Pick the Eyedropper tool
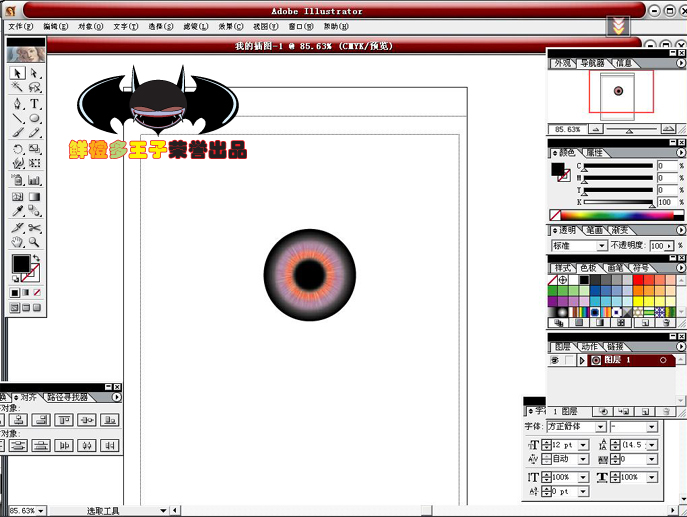 point(18,211)
